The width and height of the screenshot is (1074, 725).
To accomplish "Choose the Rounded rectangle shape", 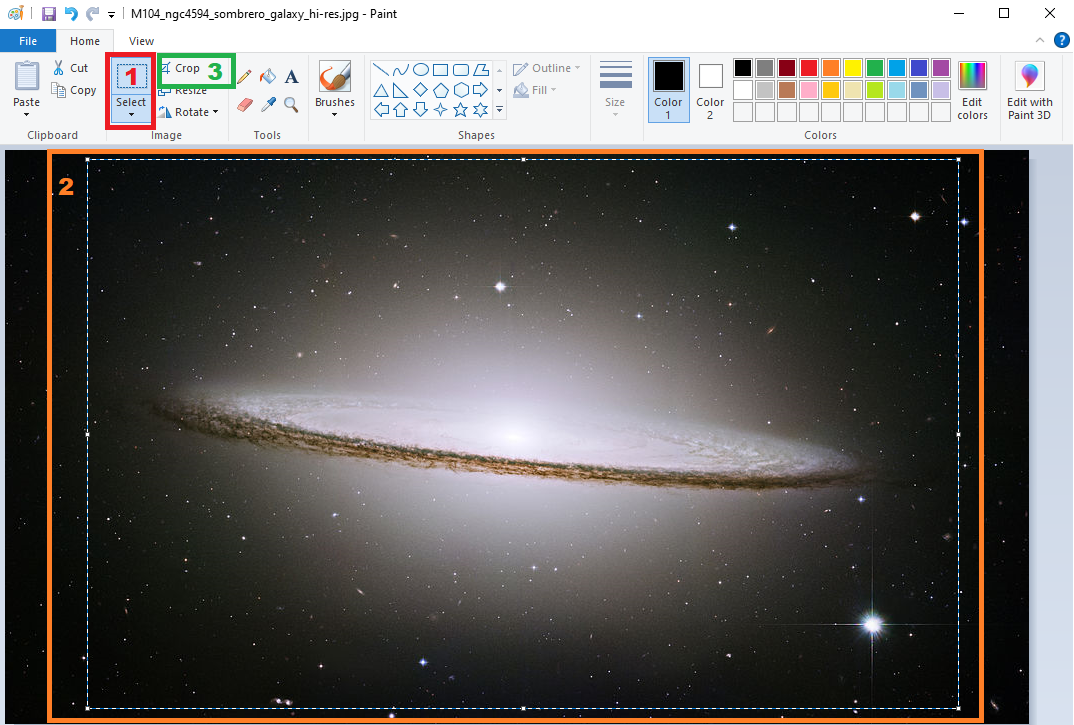I will coord(461,70).
